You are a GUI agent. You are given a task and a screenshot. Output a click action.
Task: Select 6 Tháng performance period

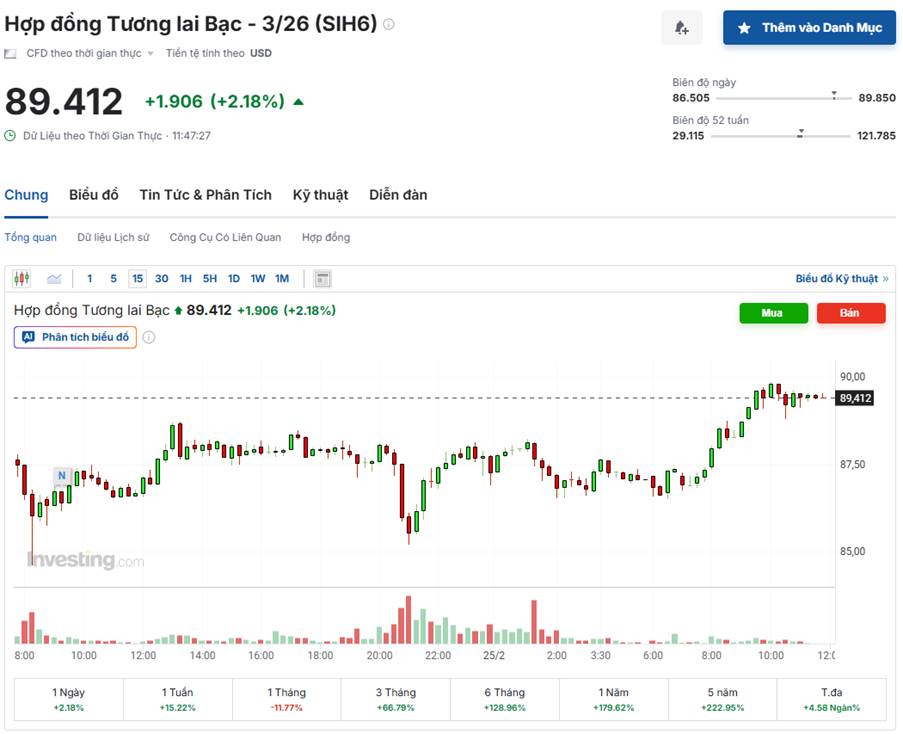[504, 699]
